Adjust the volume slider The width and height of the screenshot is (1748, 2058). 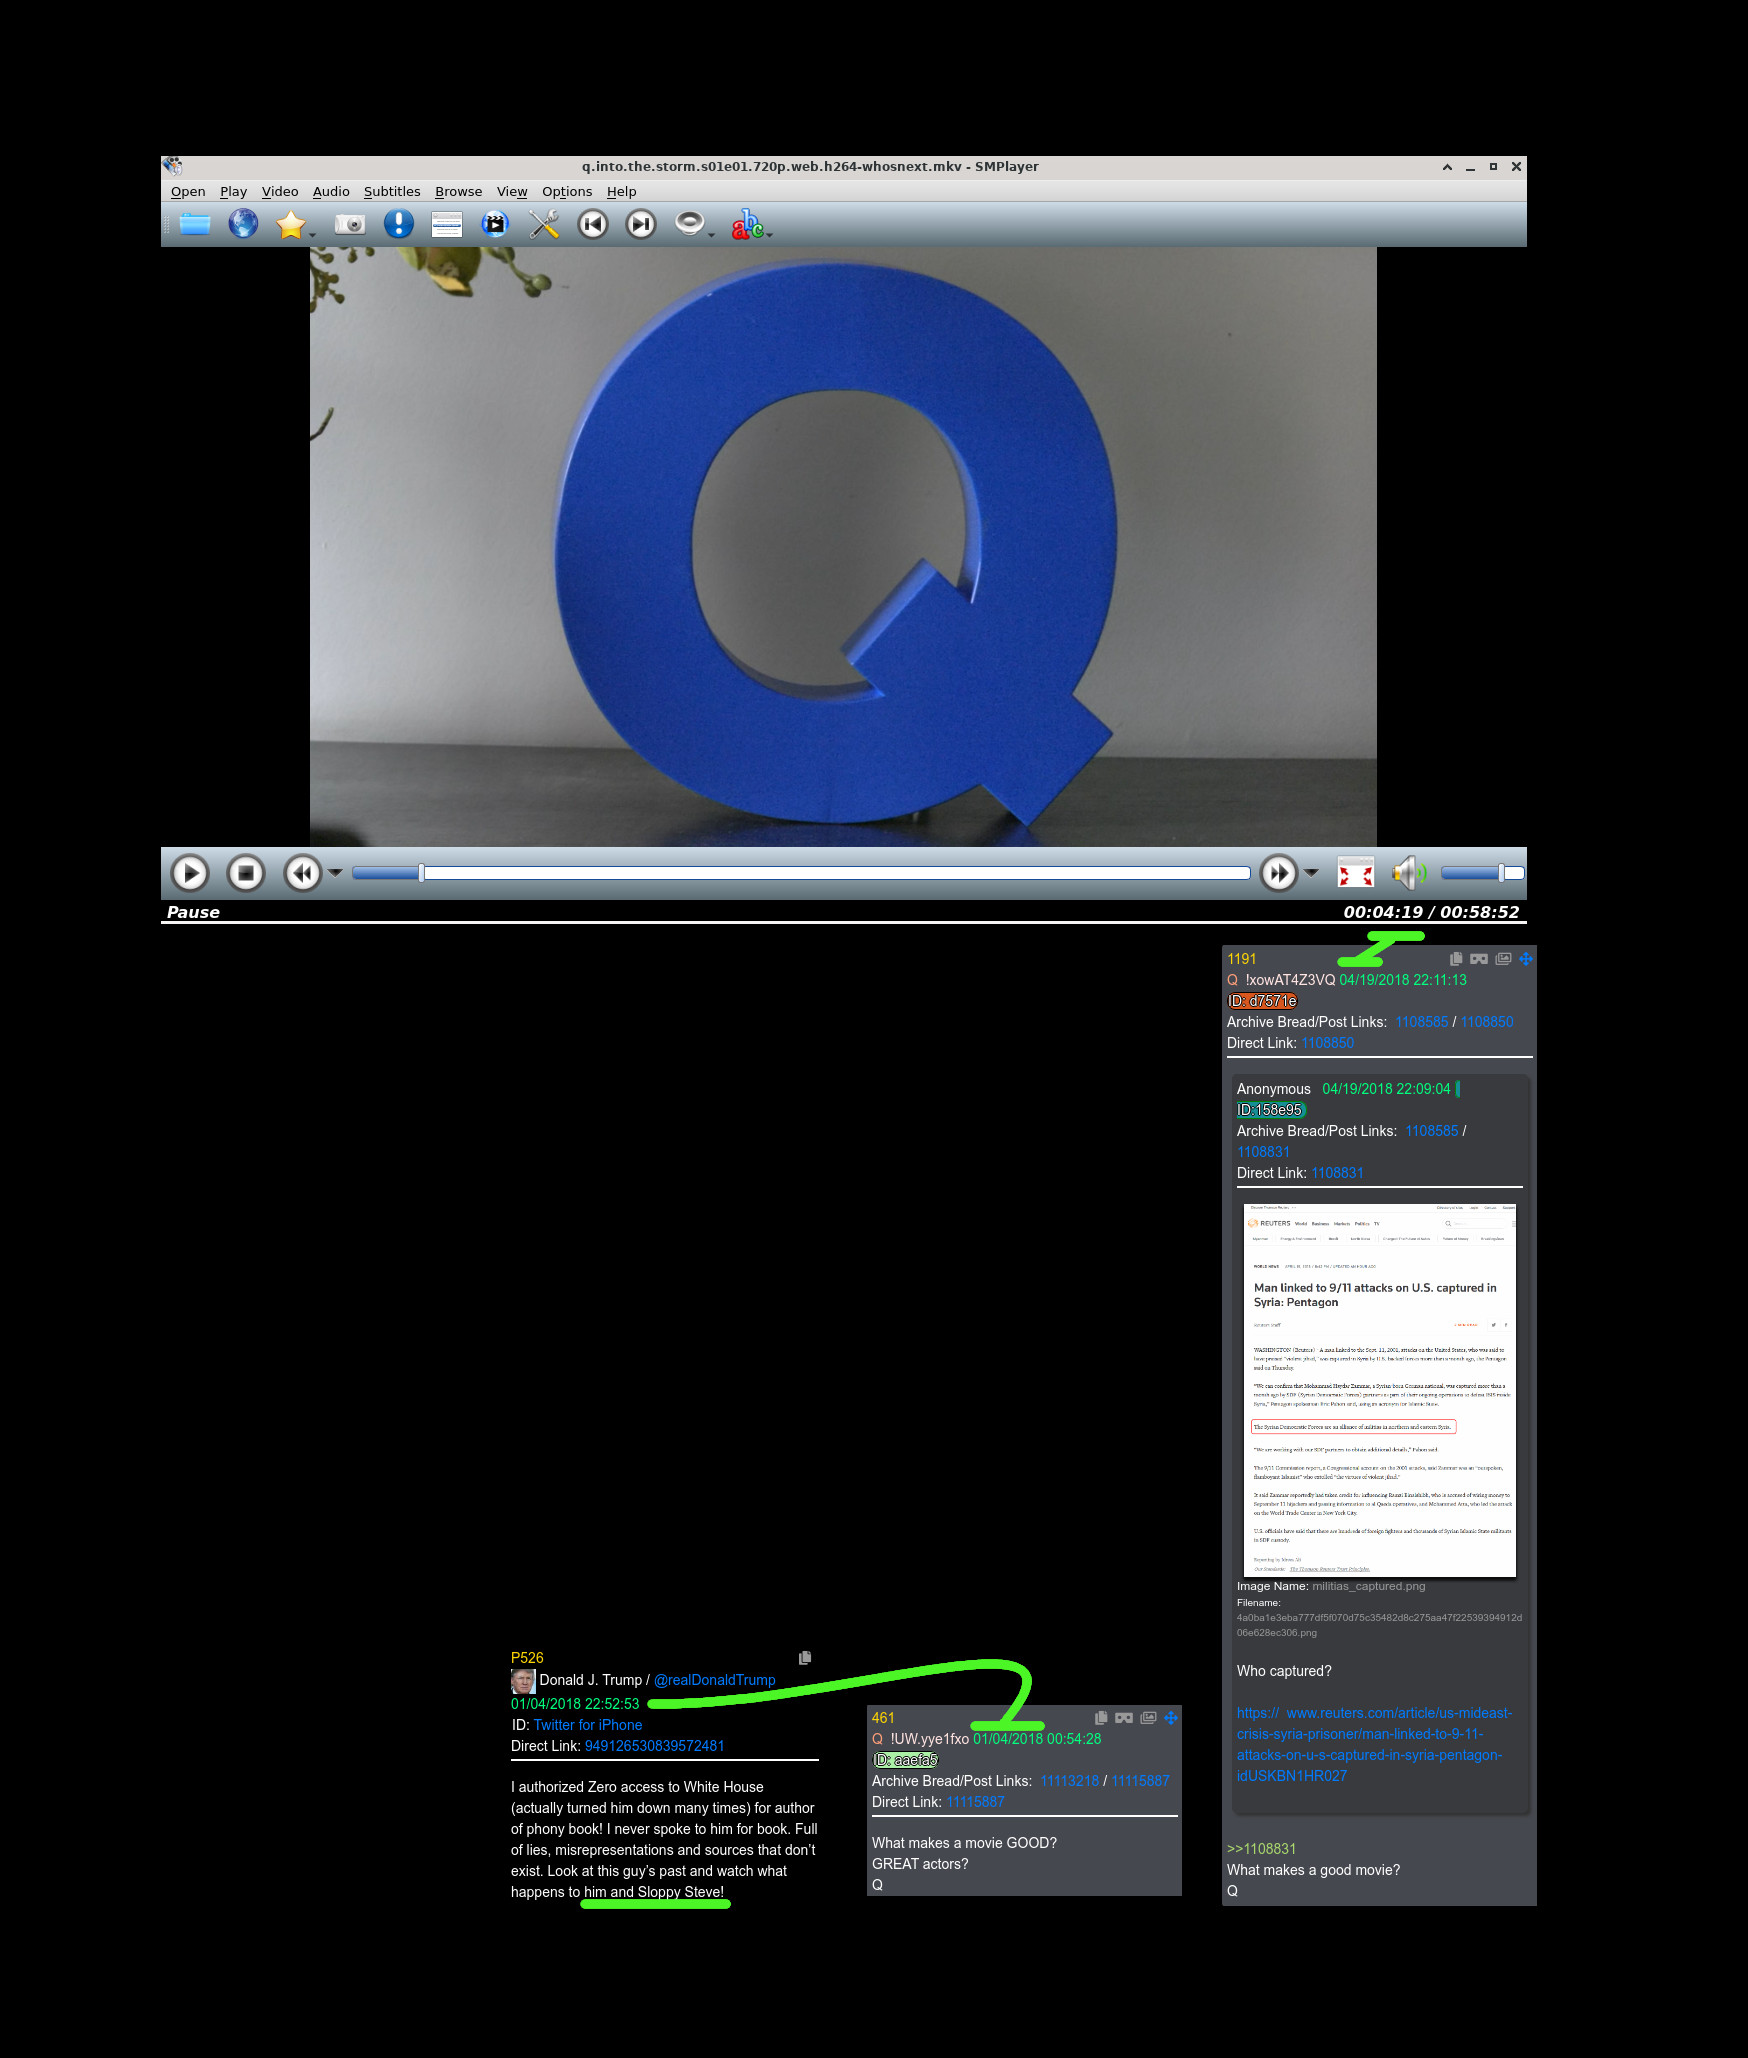coord(1482,873)
